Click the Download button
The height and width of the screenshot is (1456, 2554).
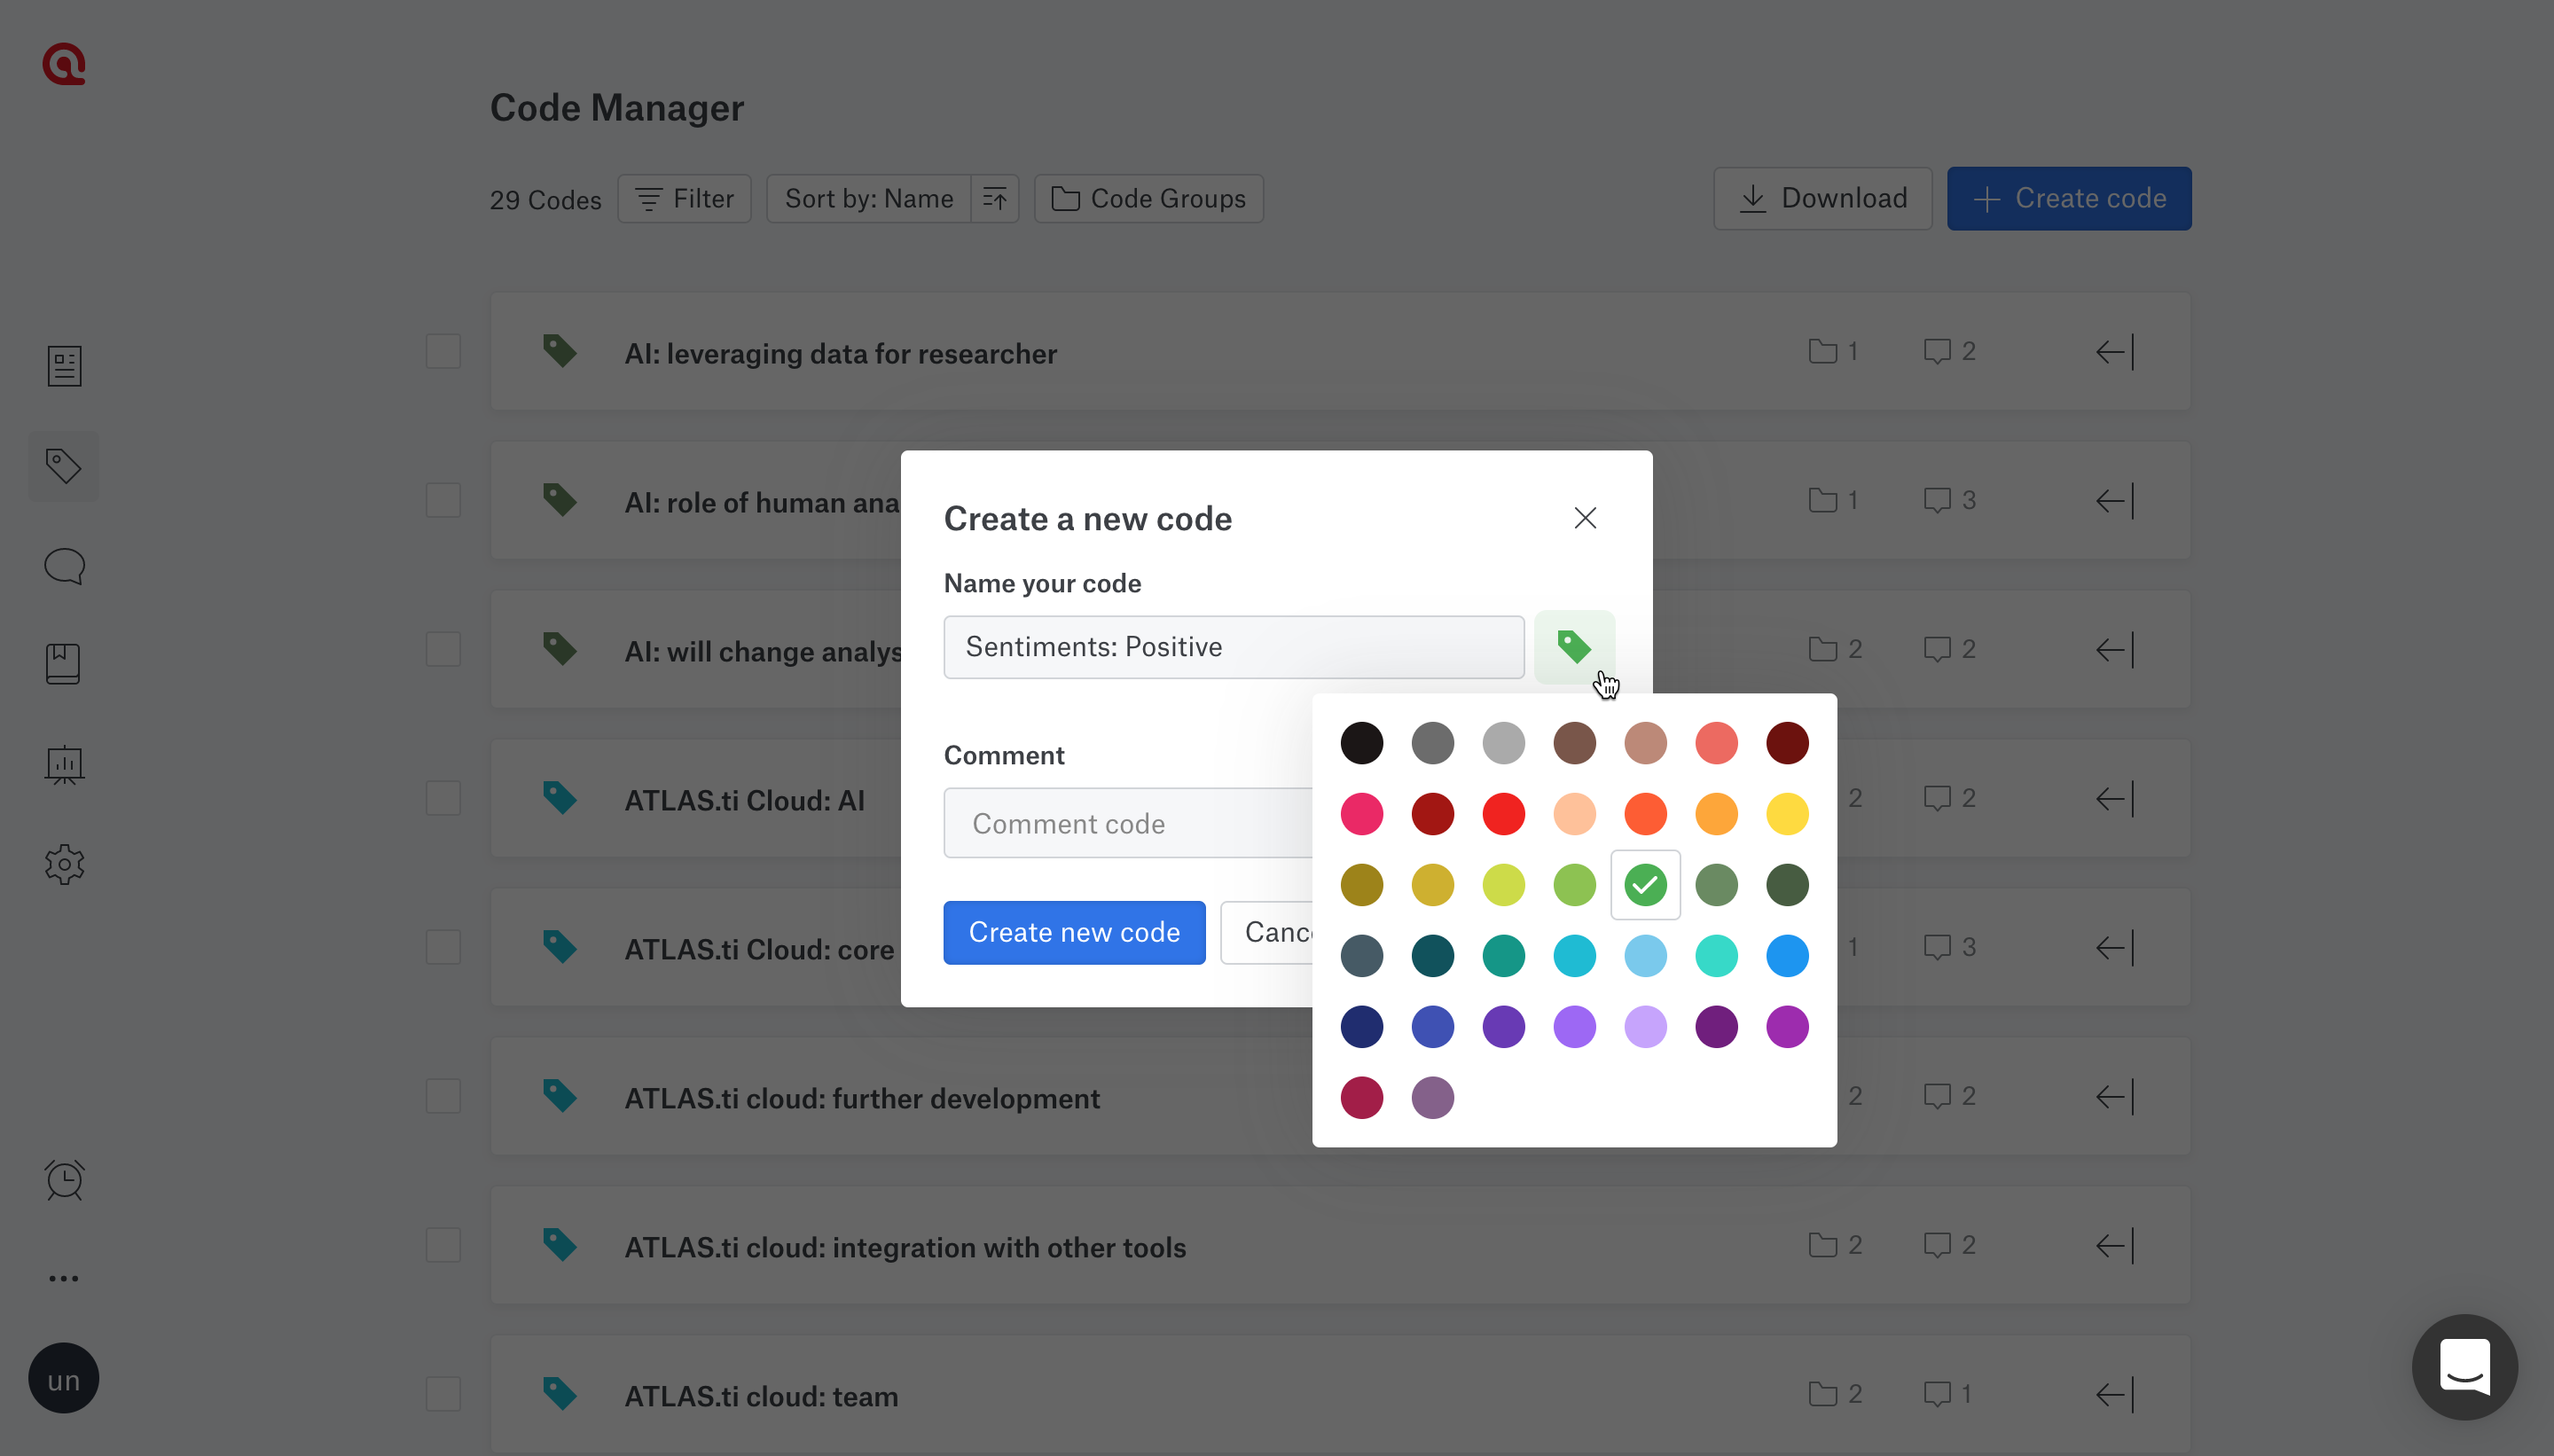click(x=1822, y=199)
